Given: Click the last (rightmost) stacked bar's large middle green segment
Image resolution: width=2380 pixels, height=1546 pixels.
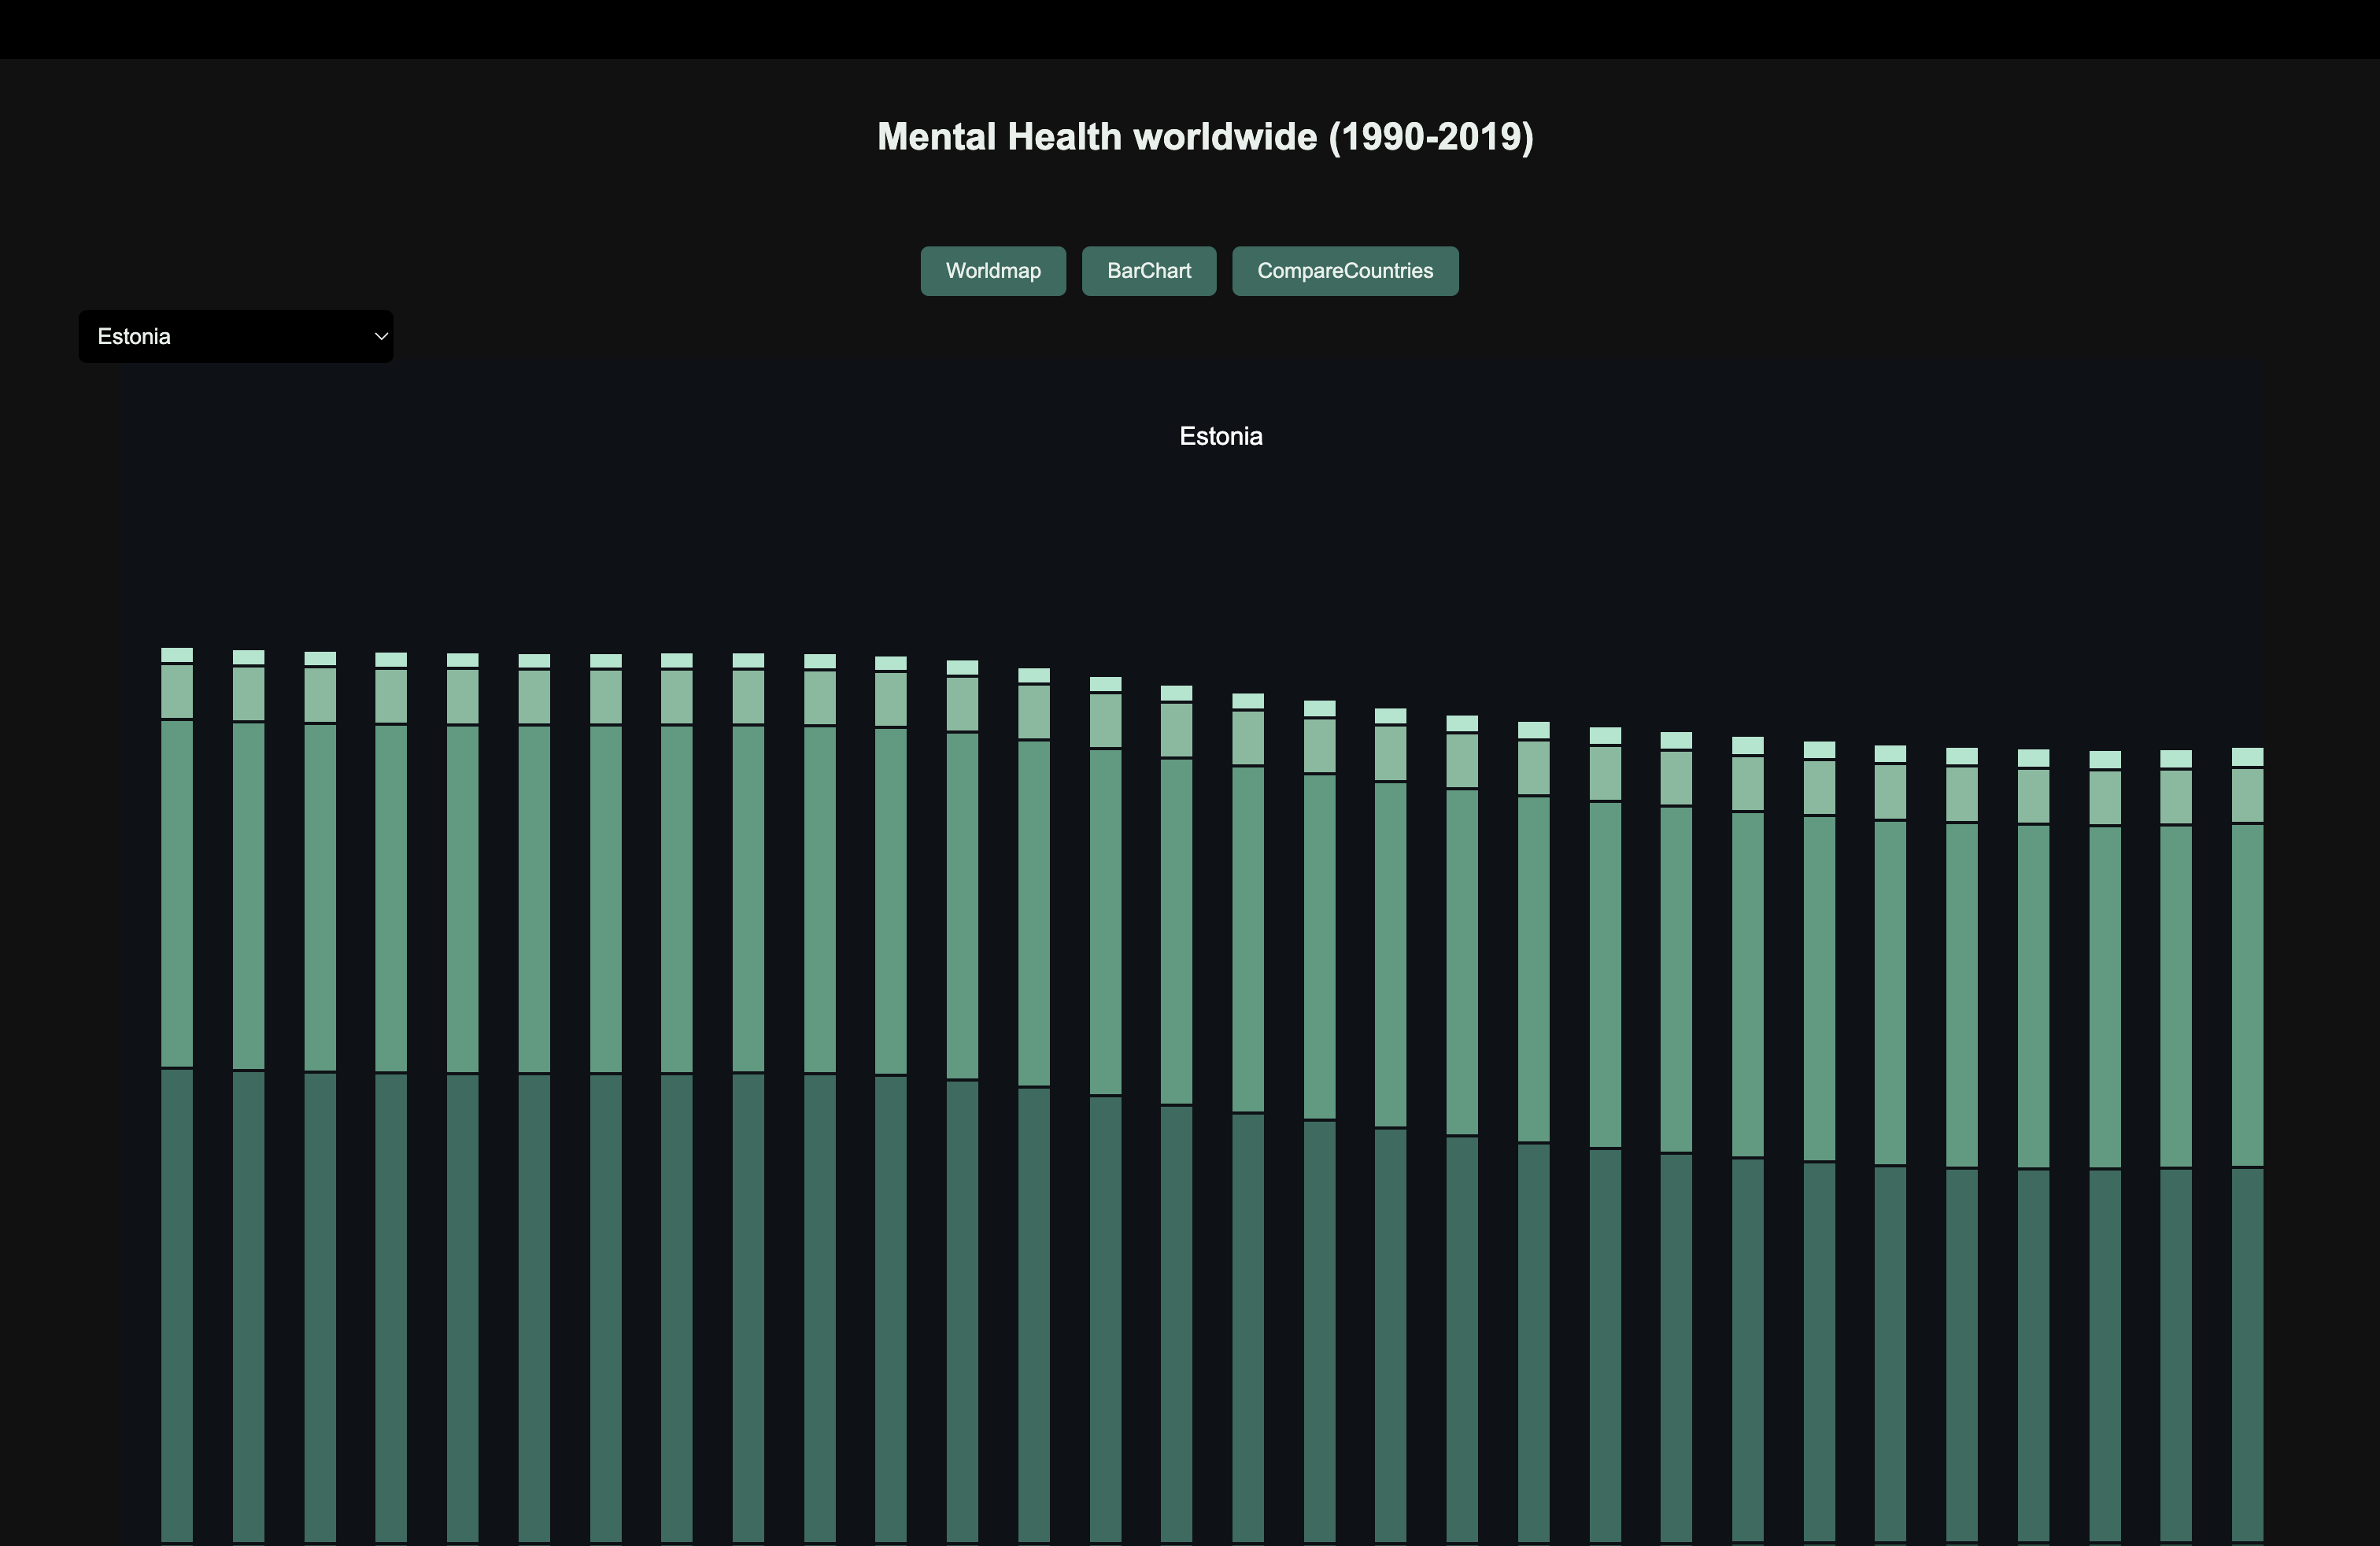Looking at the screenshot, I should click(2247, 995).
